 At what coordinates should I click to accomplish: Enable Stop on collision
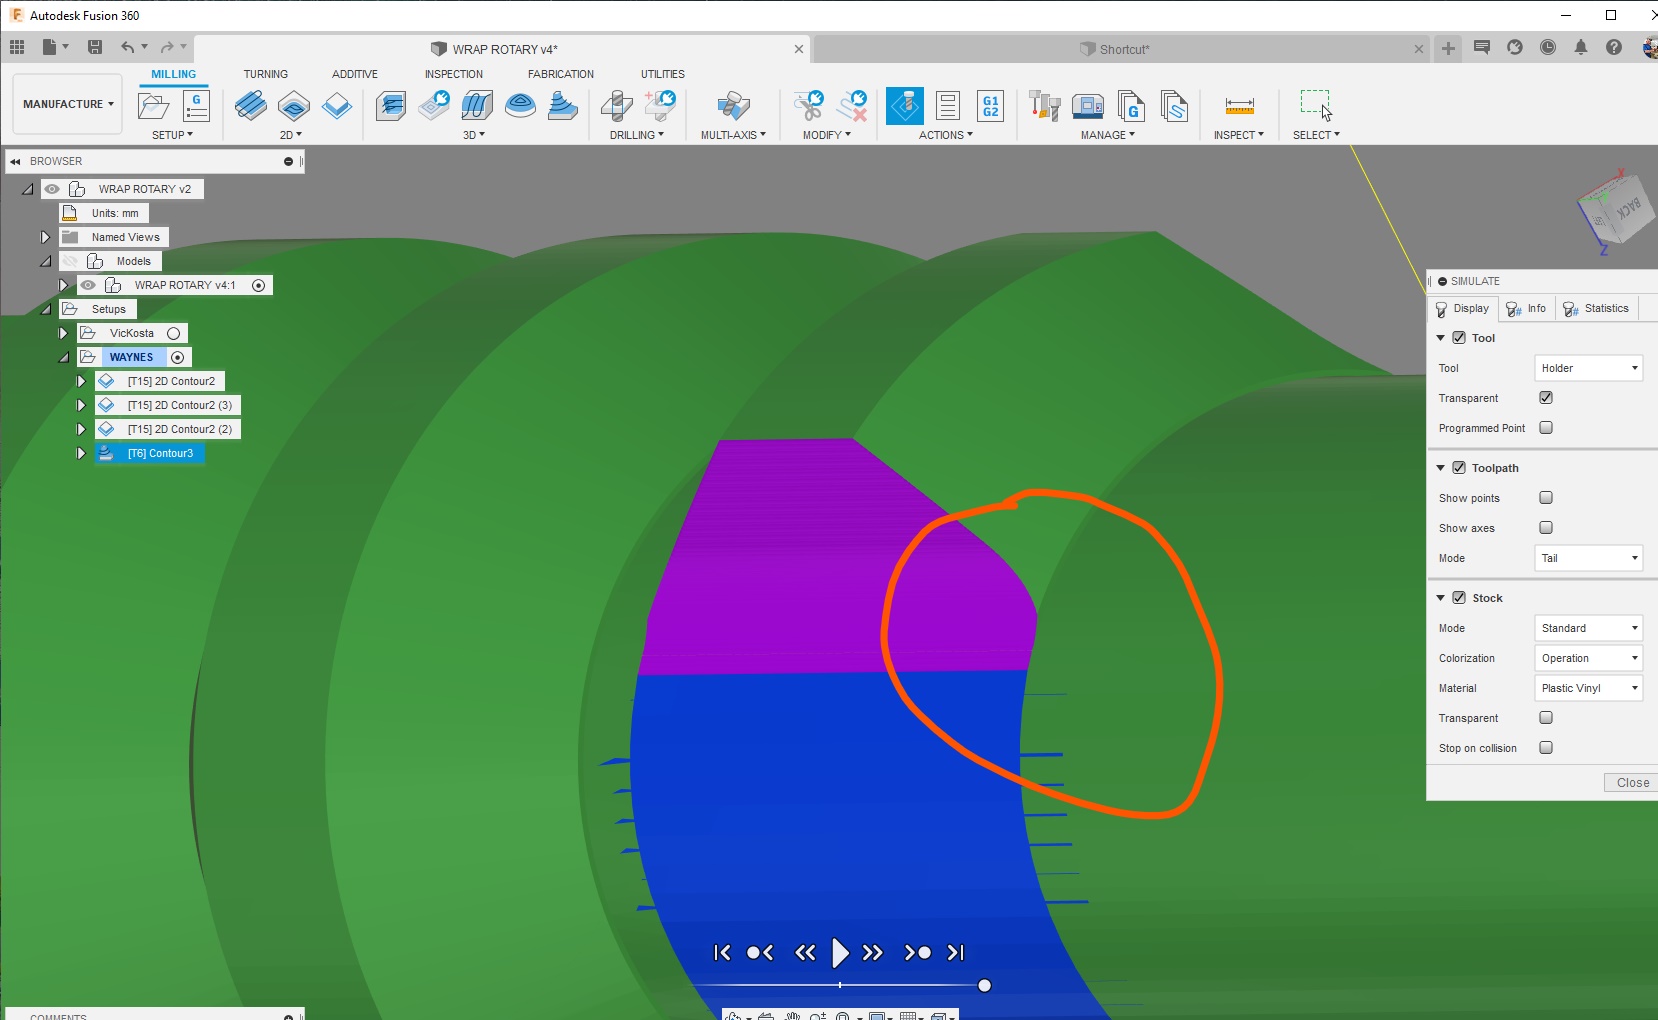coord(1547,747)
